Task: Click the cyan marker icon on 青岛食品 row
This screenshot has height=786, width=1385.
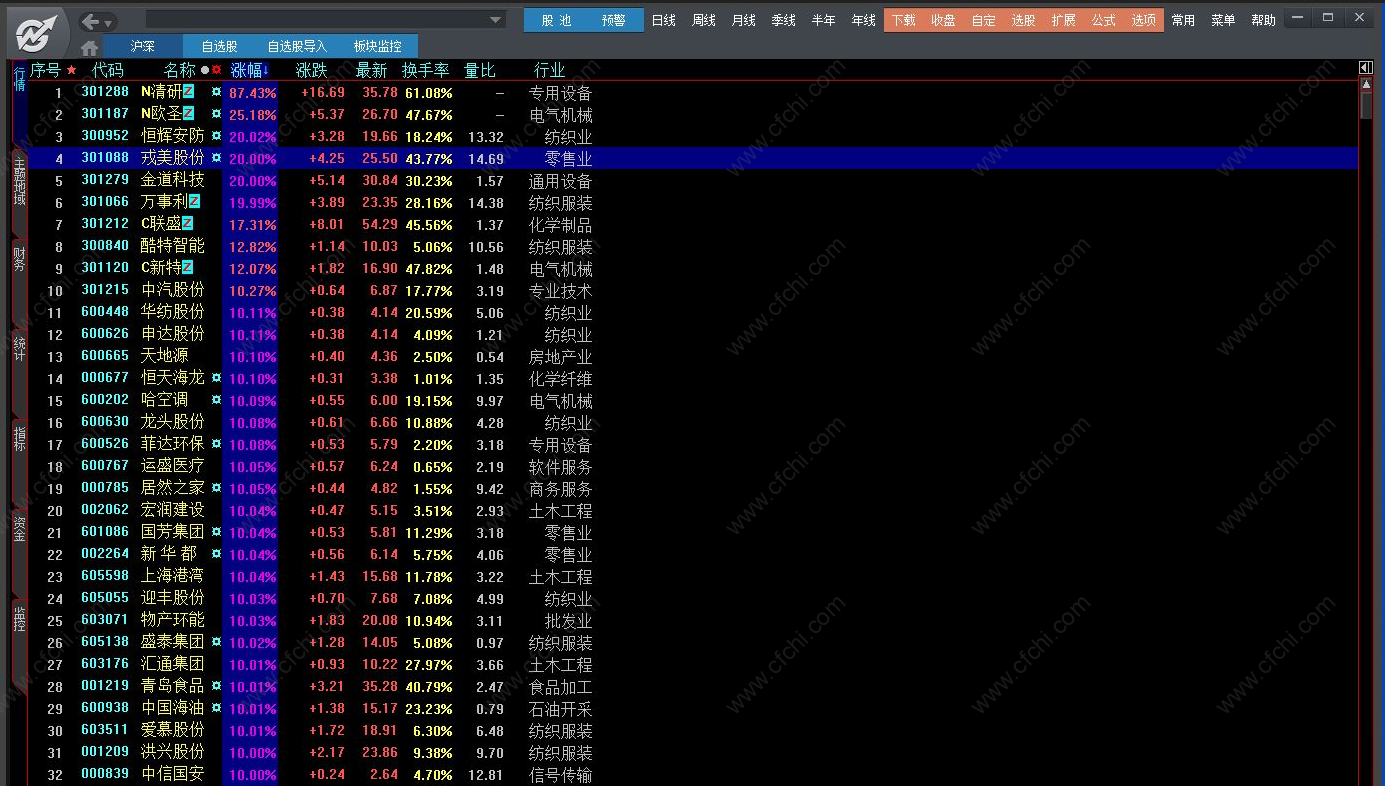Action: pos(216,685)
